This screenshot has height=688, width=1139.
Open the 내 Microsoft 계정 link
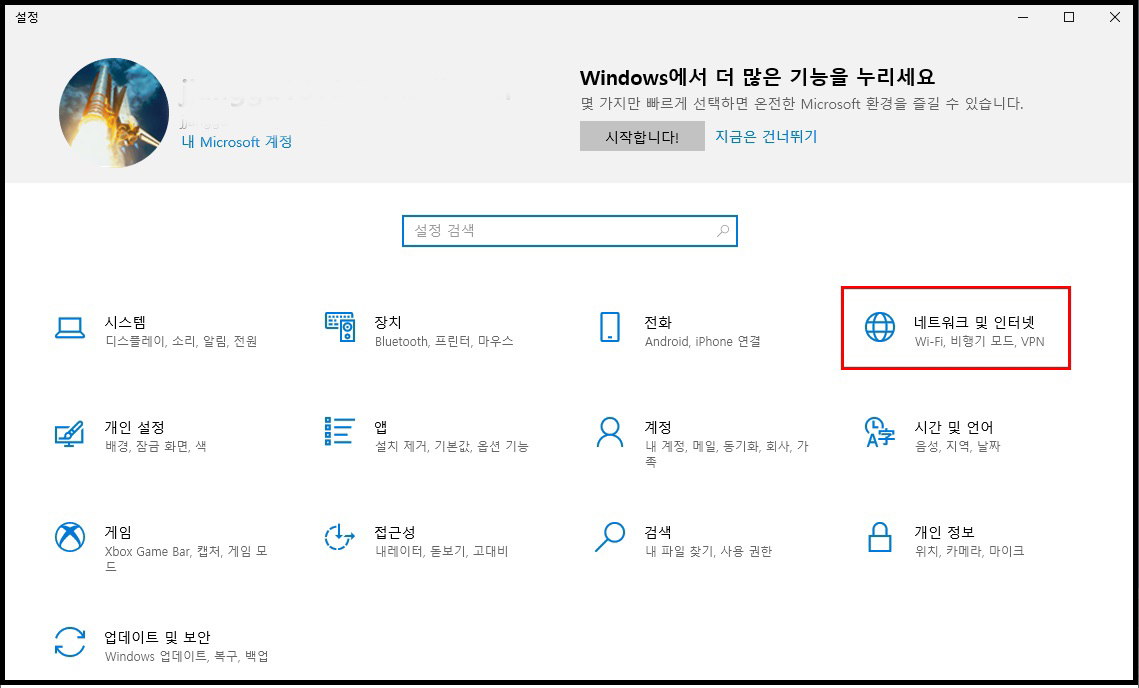pyautogui.click(x=237, y=142)
